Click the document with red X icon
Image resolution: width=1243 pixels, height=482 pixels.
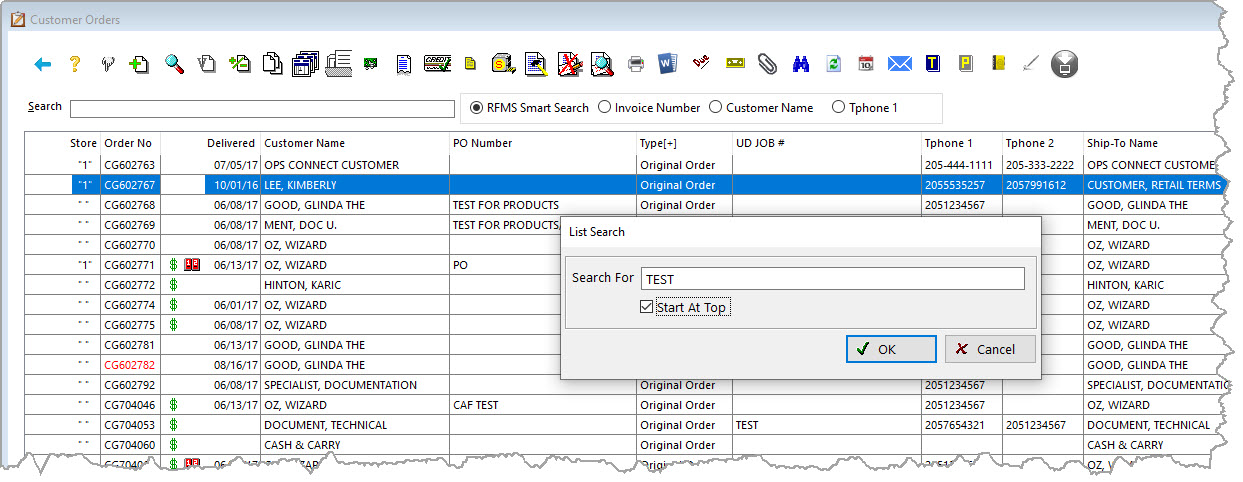click(x=569, y=65)
